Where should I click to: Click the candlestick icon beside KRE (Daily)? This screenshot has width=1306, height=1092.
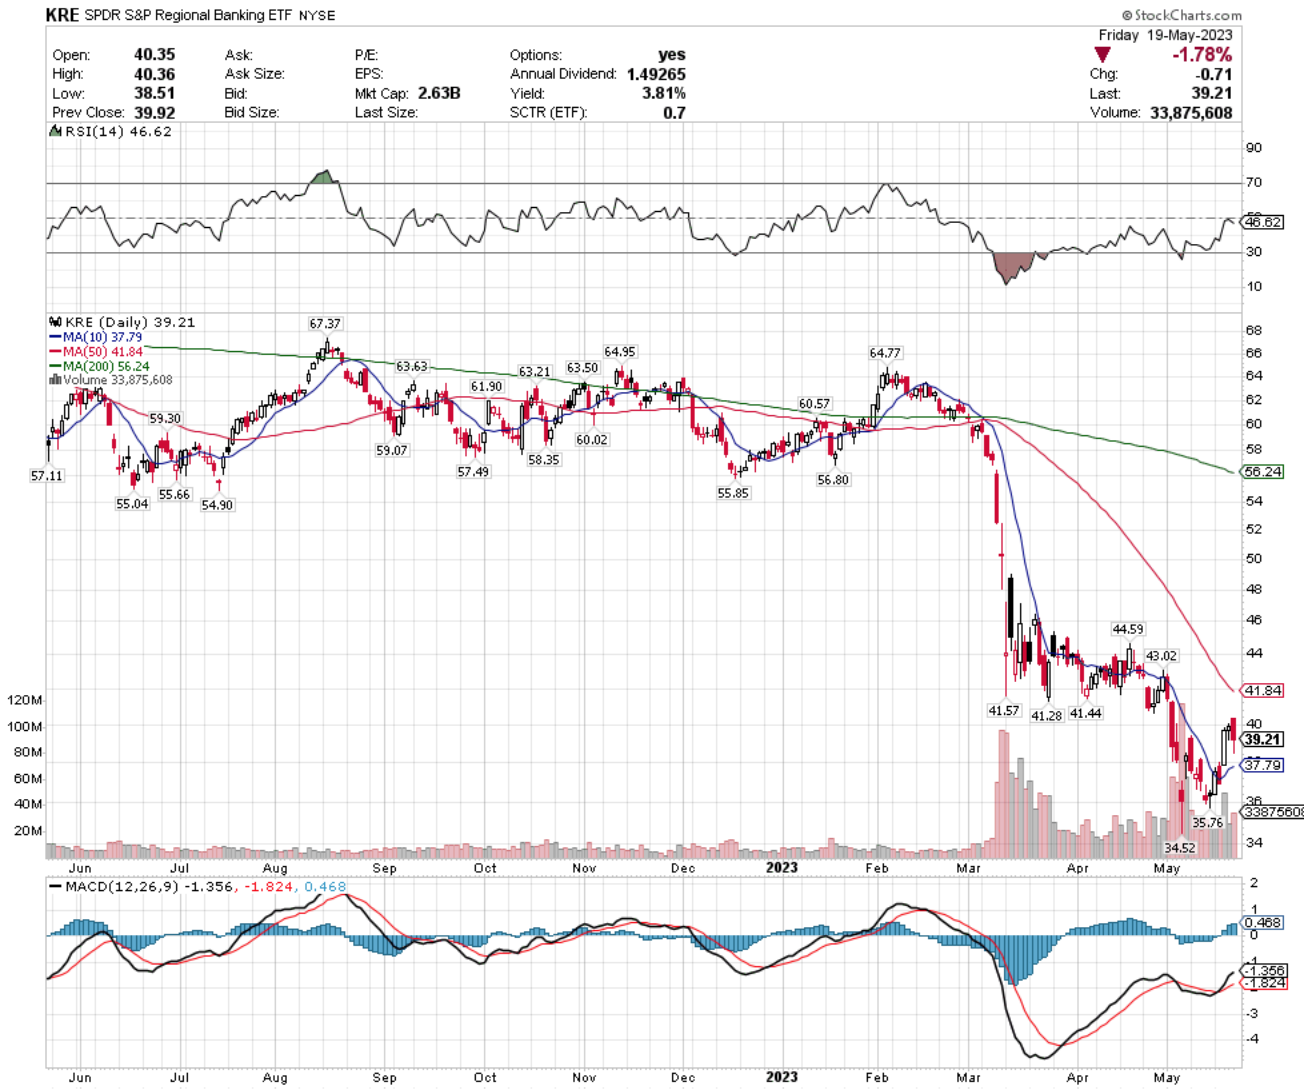pyautogui.click(x=55, y=322)
